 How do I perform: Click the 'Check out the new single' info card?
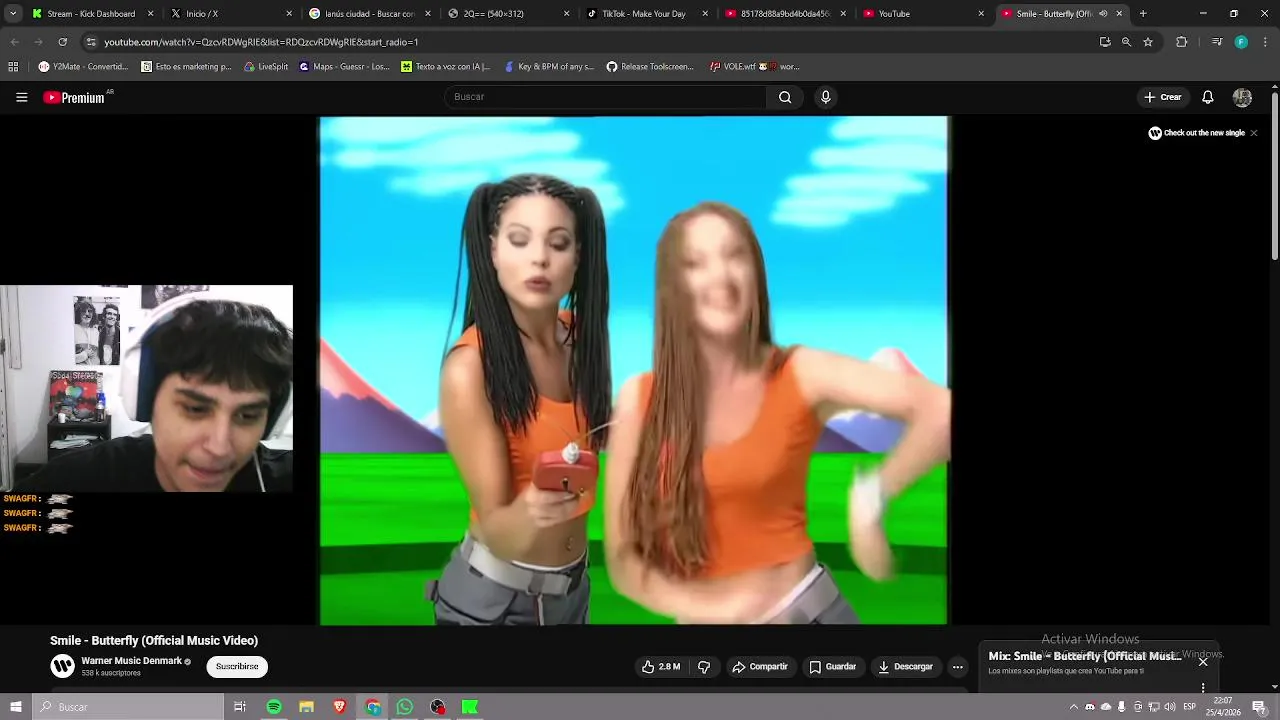coord(1196,133)
